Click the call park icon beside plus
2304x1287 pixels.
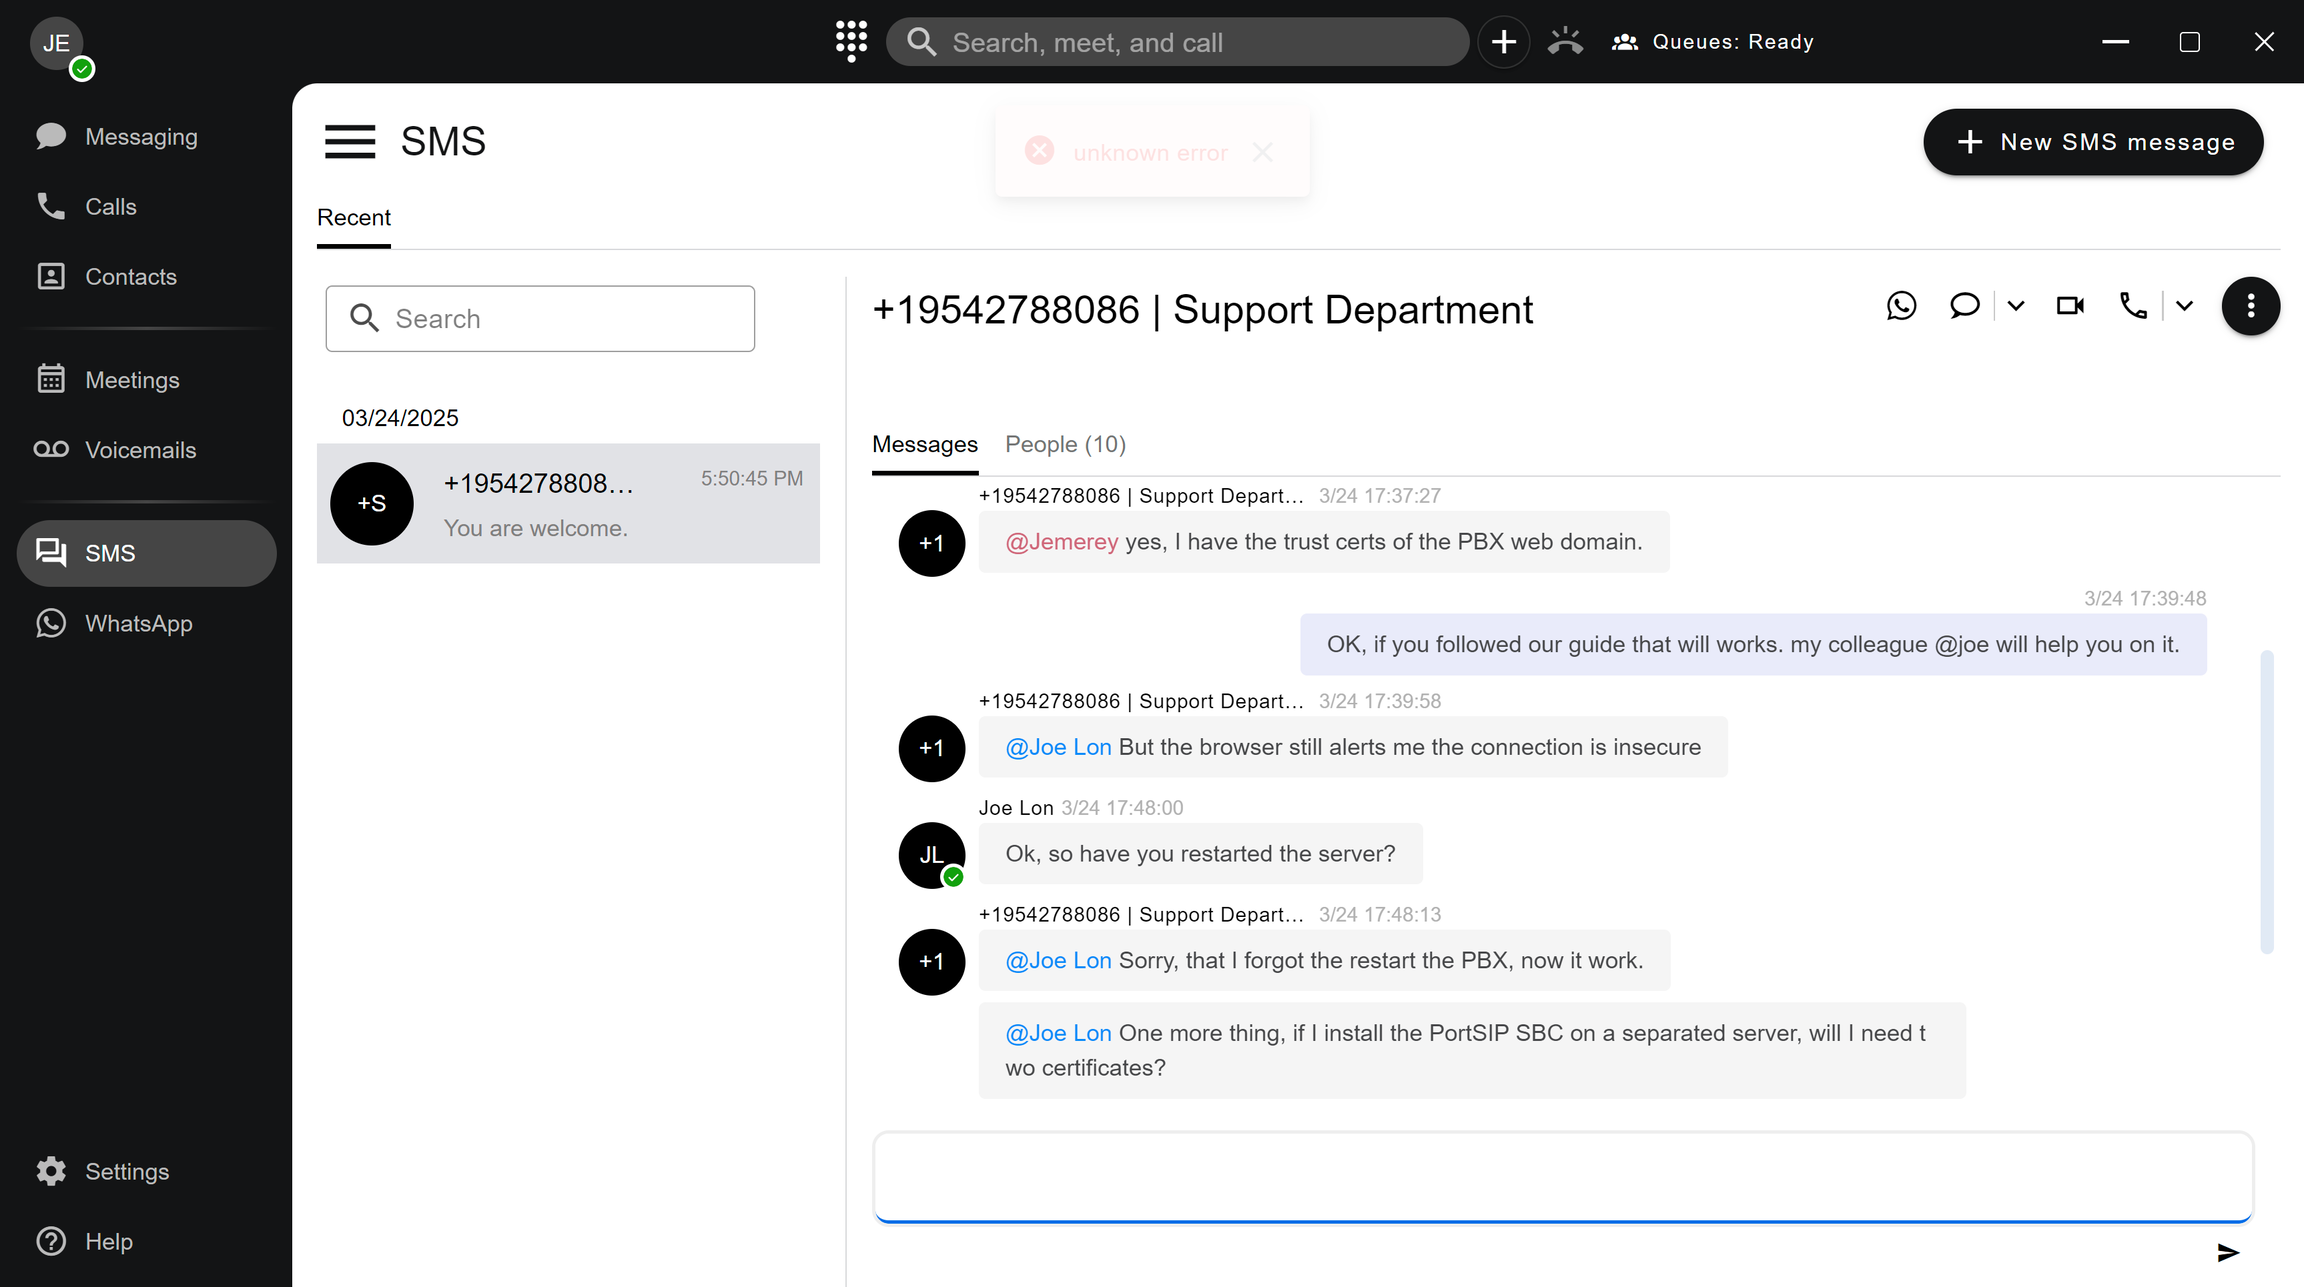[x=1565, y=41]
